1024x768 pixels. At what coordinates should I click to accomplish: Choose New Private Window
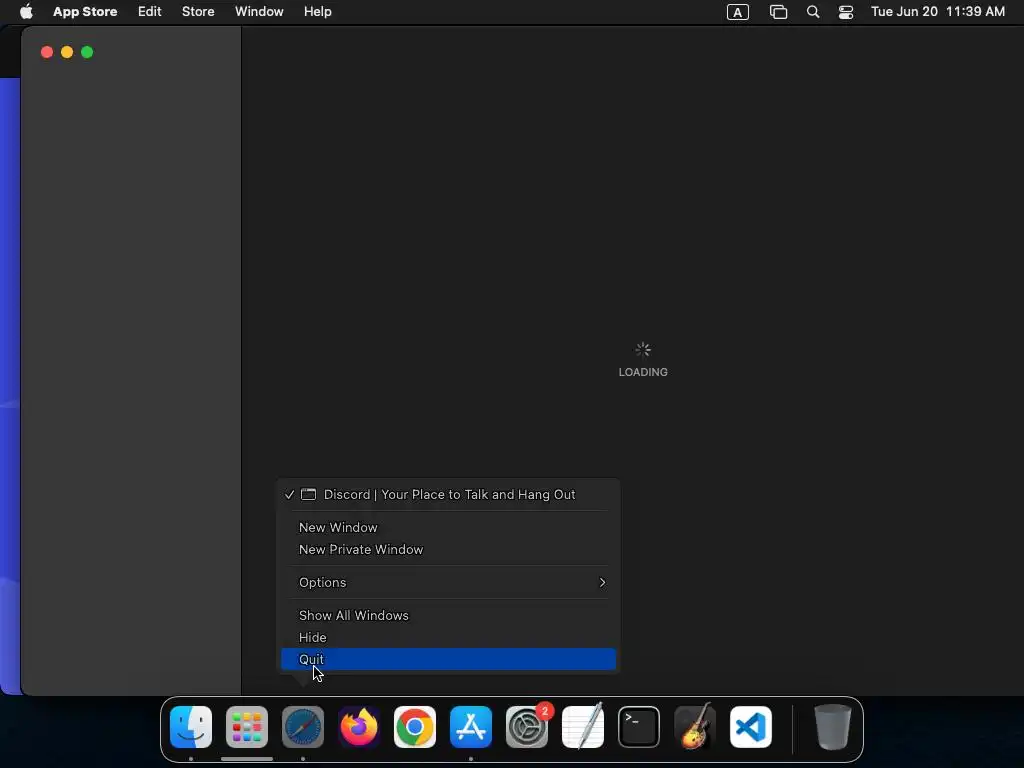tap(448, 549)
